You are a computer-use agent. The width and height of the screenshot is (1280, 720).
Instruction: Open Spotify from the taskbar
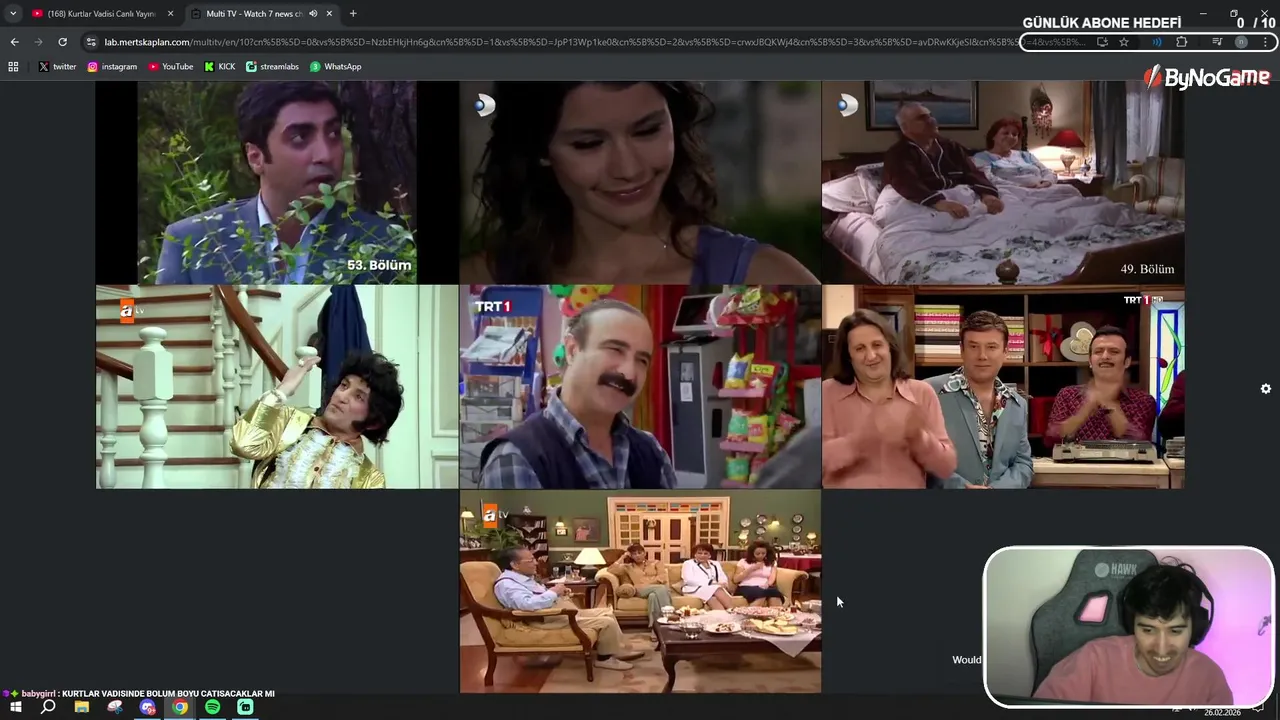tap(212, 707)
